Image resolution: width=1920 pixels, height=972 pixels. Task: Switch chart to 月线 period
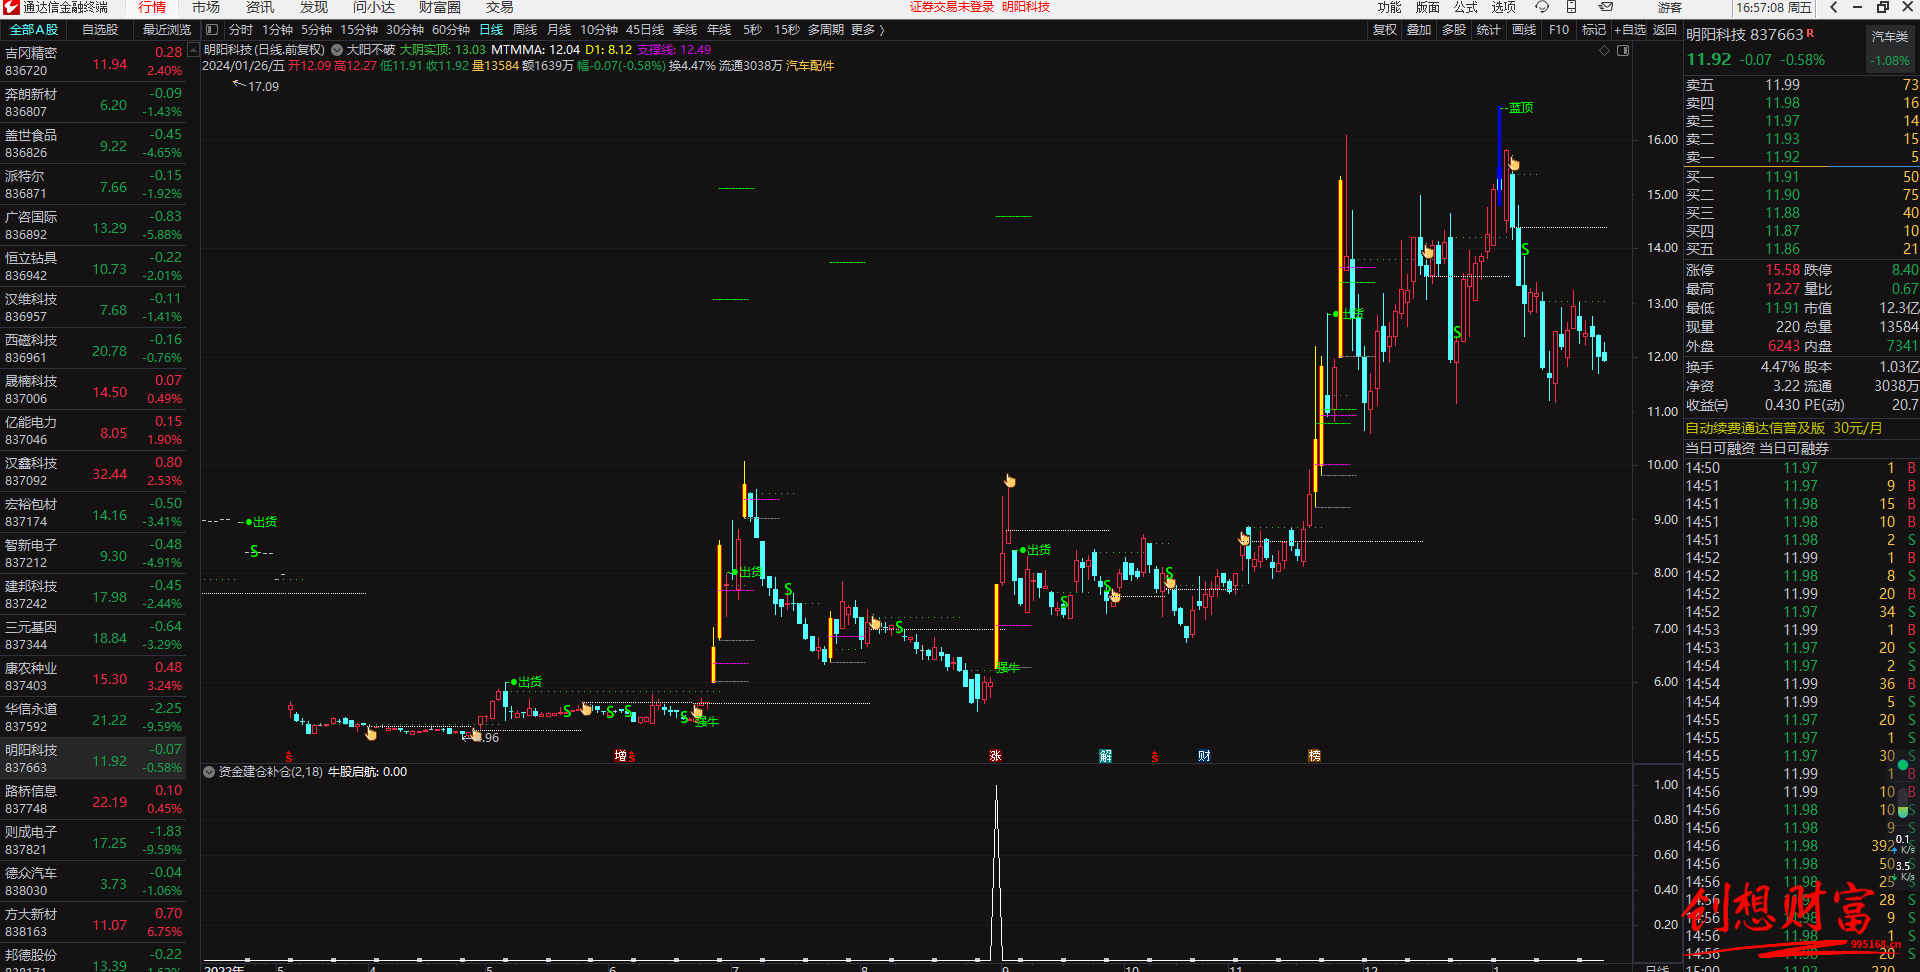(559, 30)
